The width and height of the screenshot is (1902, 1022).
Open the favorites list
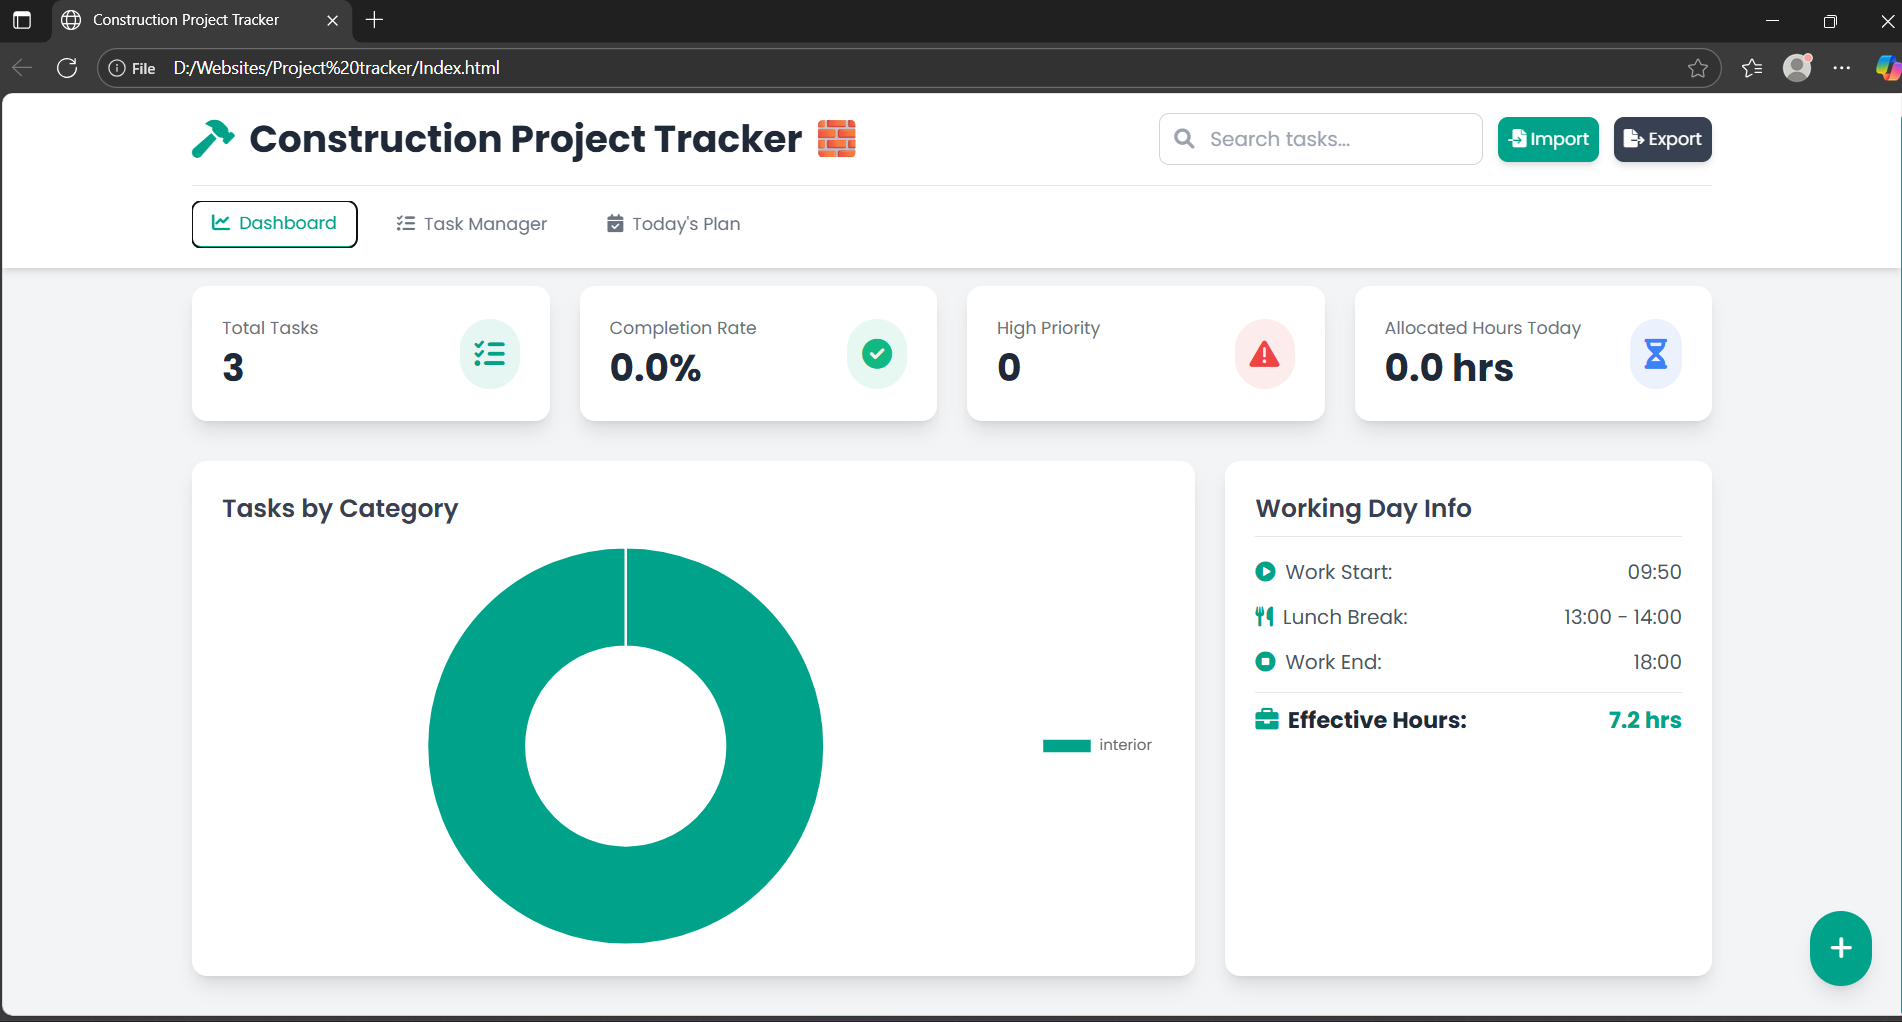pyautogui.click(x=1751, y=68)
